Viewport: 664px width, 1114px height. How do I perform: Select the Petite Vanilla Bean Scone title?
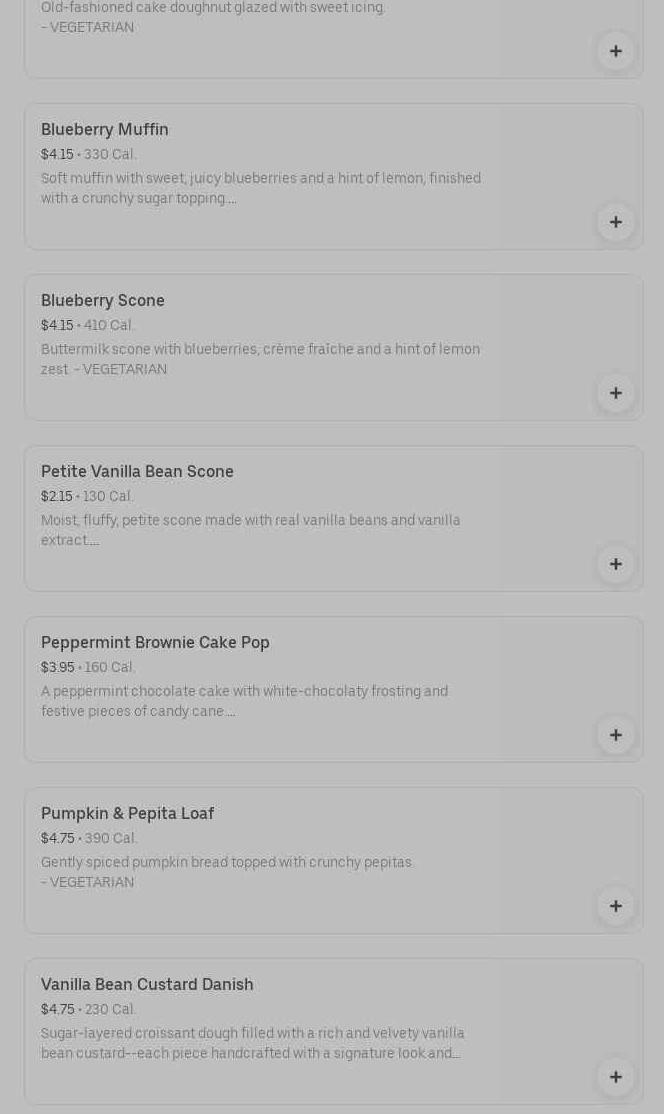137,472
